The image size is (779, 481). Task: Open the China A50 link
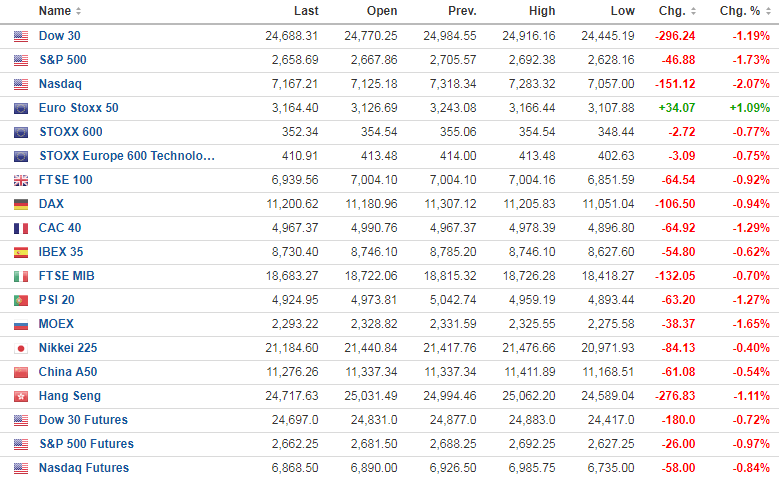pos(68,372)
